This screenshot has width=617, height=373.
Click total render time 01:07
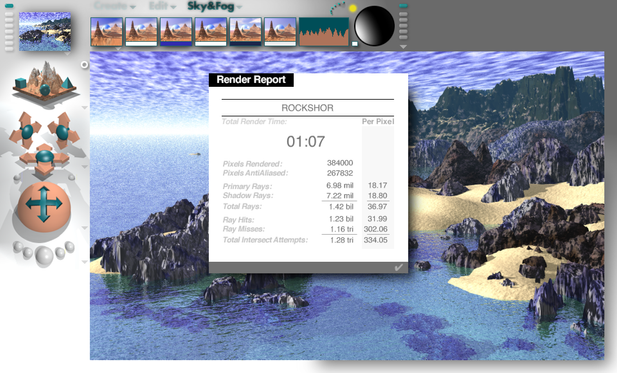(306, 142)
